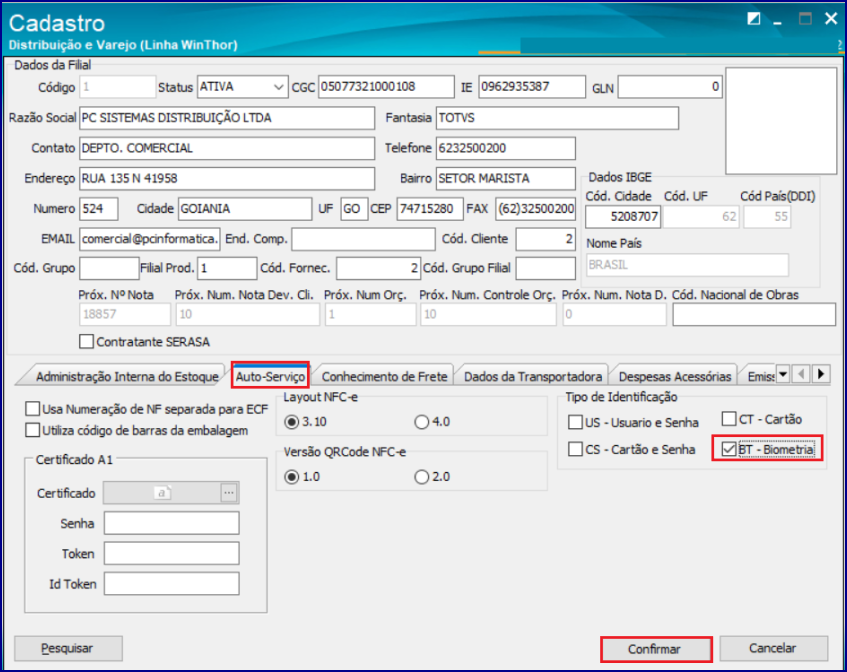Click the IE input field
The image size is (847, 672).
tap(532, 87)
